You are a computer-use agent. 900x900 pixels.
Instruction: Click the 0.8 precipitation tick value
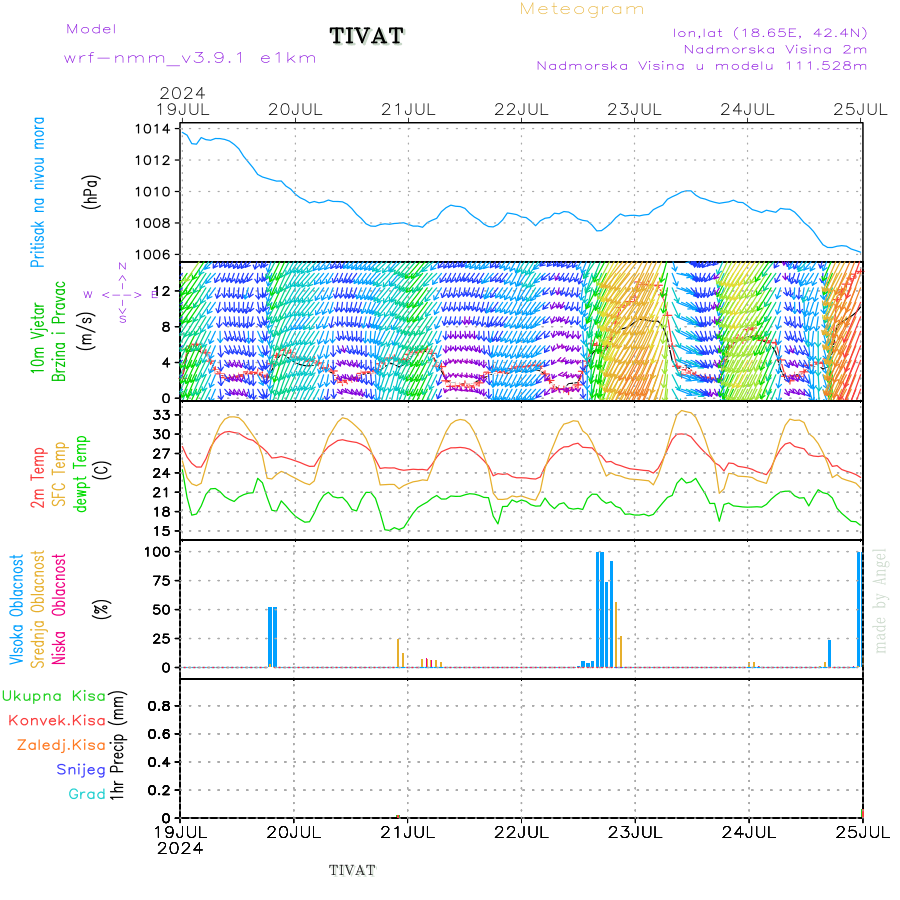pos(159,707)
